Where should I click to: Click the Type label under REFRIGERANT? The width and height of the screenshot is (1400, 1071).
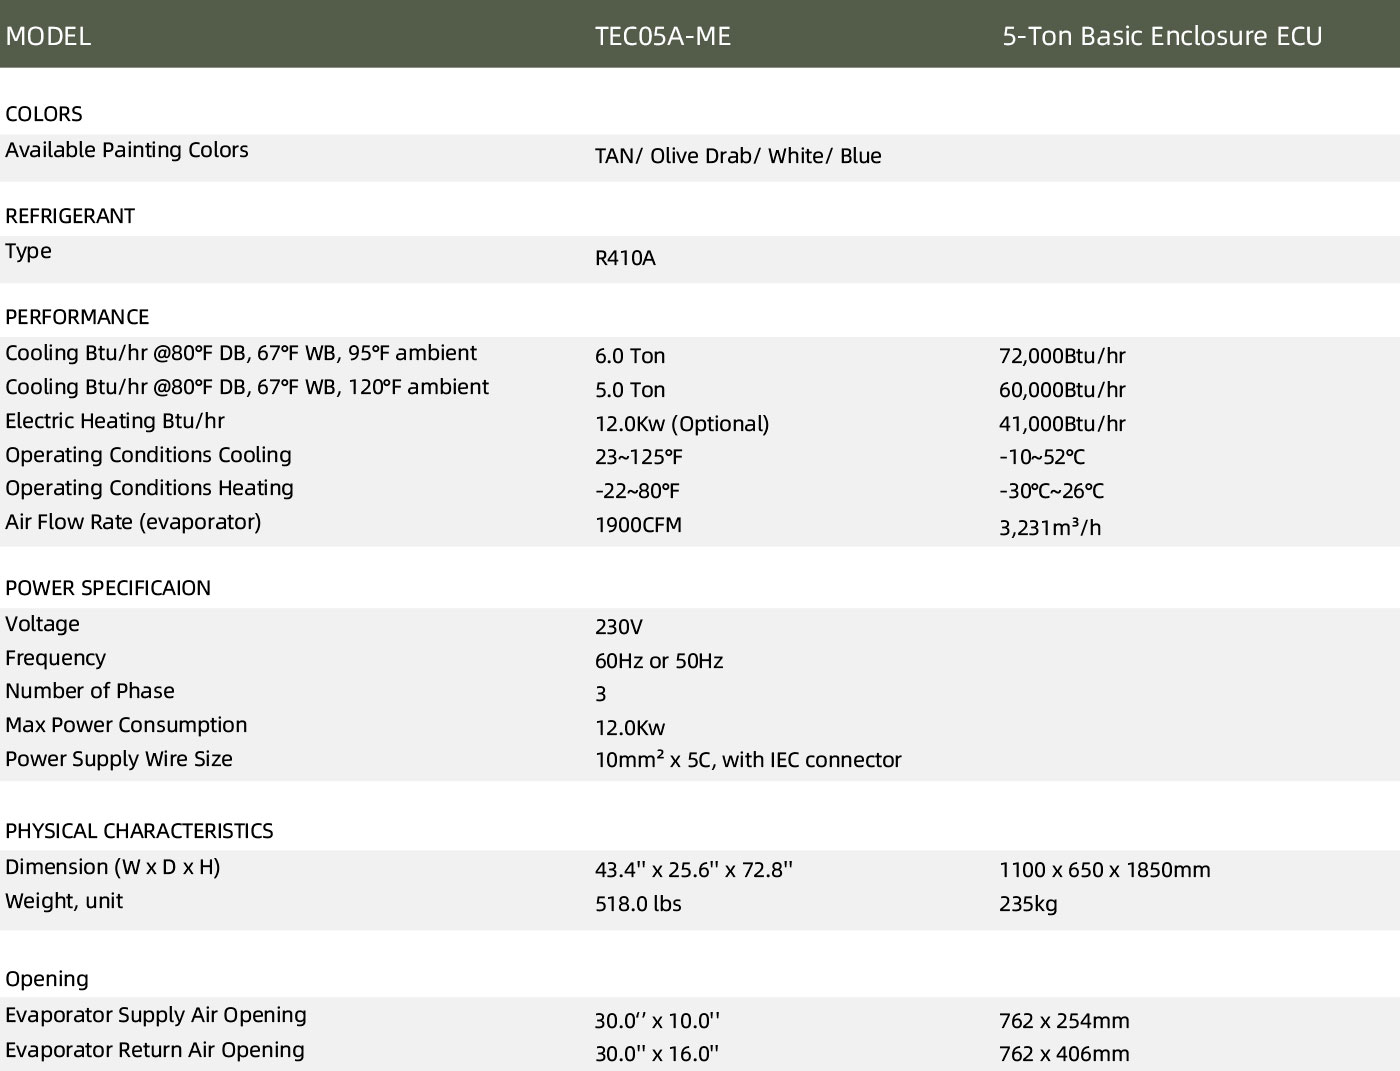pyautogui.click(x=28, y=251)
